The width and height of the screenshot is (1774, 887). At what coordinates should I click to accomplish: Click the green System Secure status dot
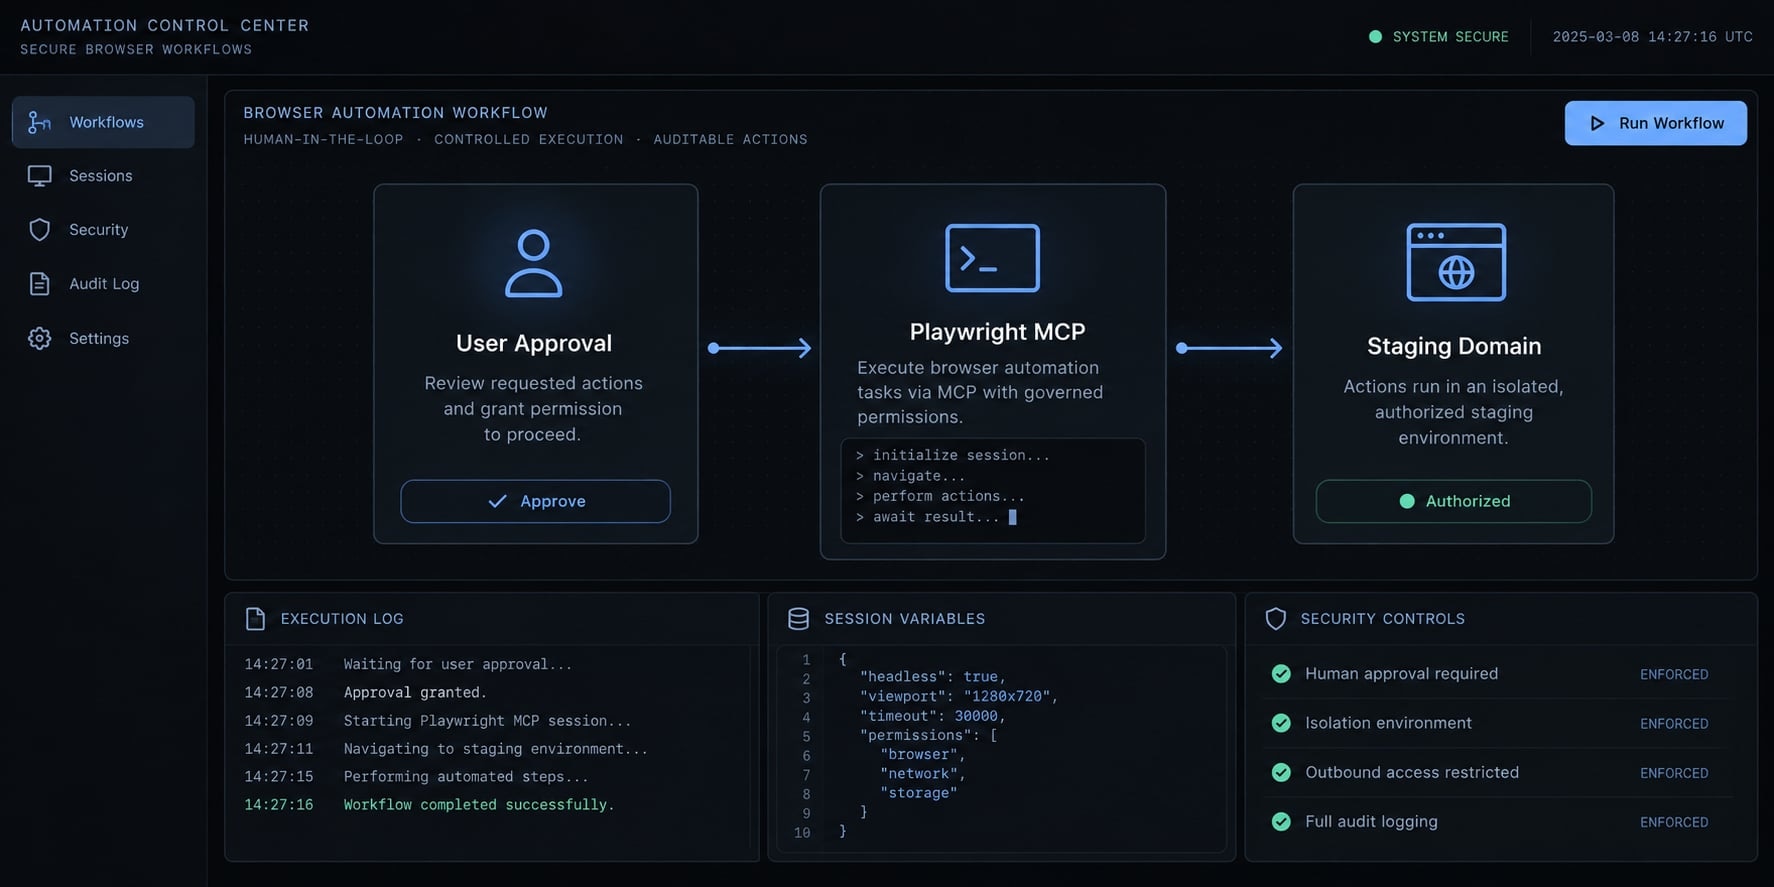coord(1375,37)
